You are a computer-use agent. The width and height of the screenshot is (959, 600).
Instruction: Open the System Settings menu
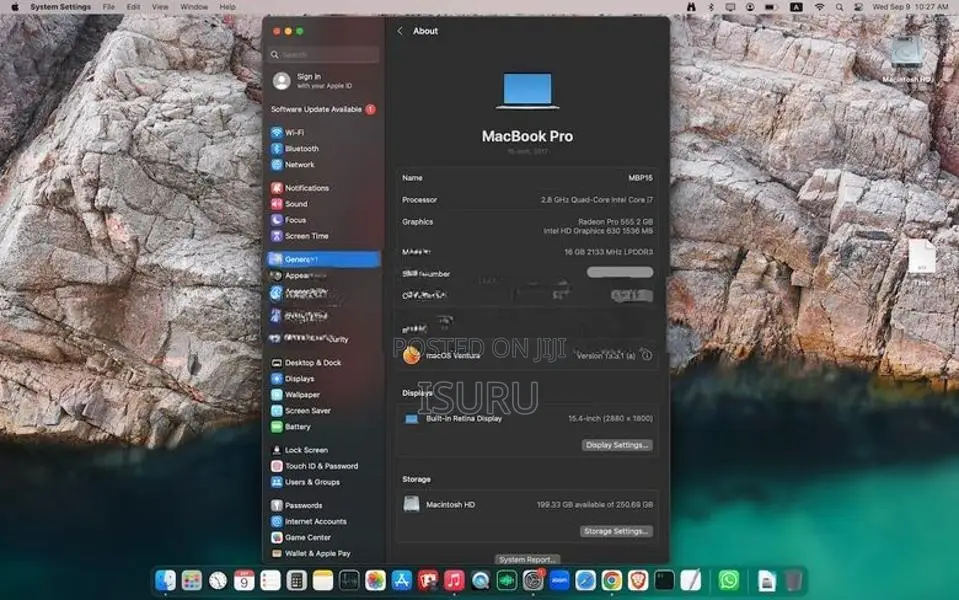pyautogui.click(x=61, y=7)
